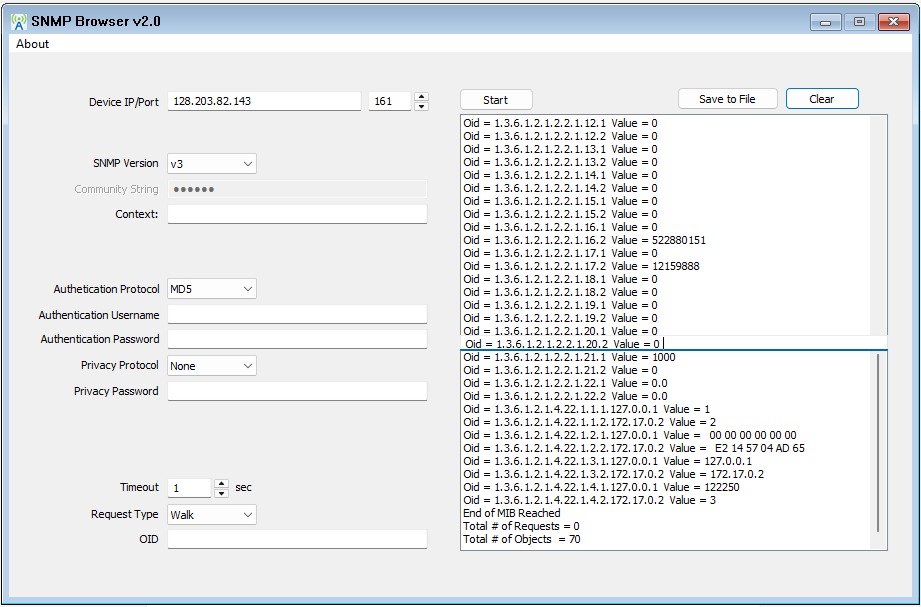Start the SNMP walk
This screenshot has height=607, width=921.
pos(495,98)
